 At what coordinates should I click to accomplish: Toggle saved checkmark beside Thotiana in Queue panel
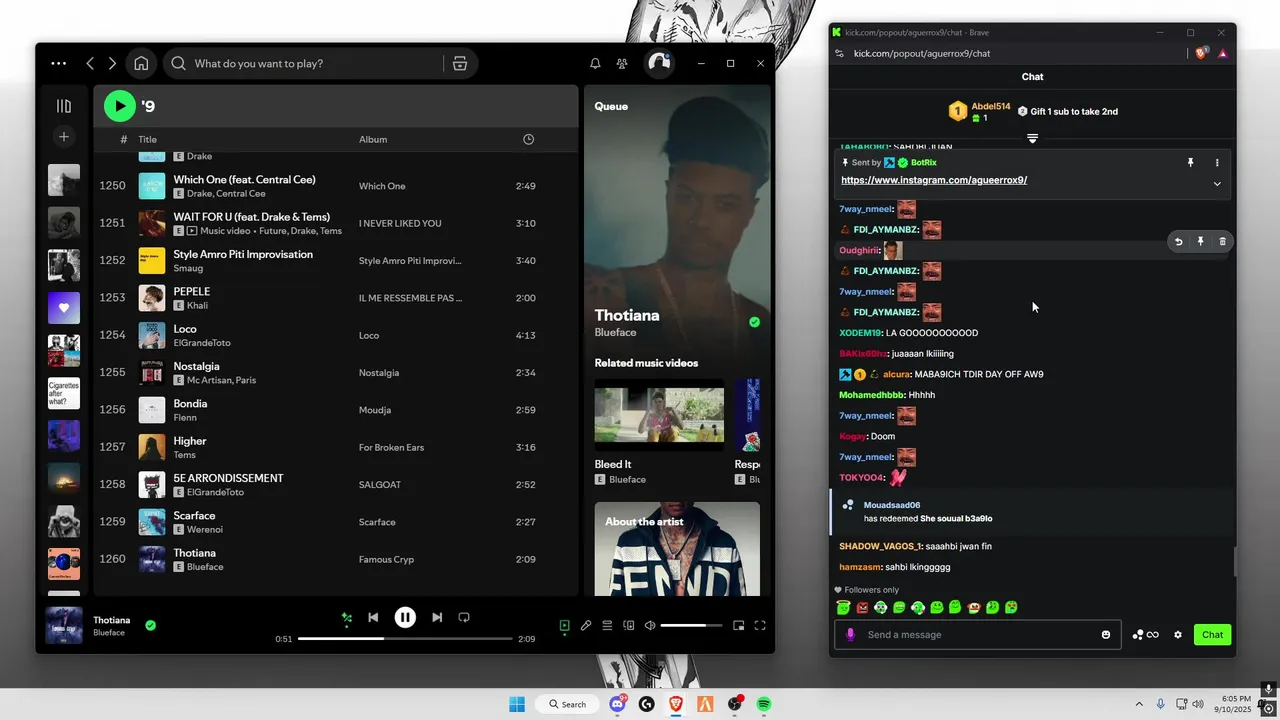755,322
